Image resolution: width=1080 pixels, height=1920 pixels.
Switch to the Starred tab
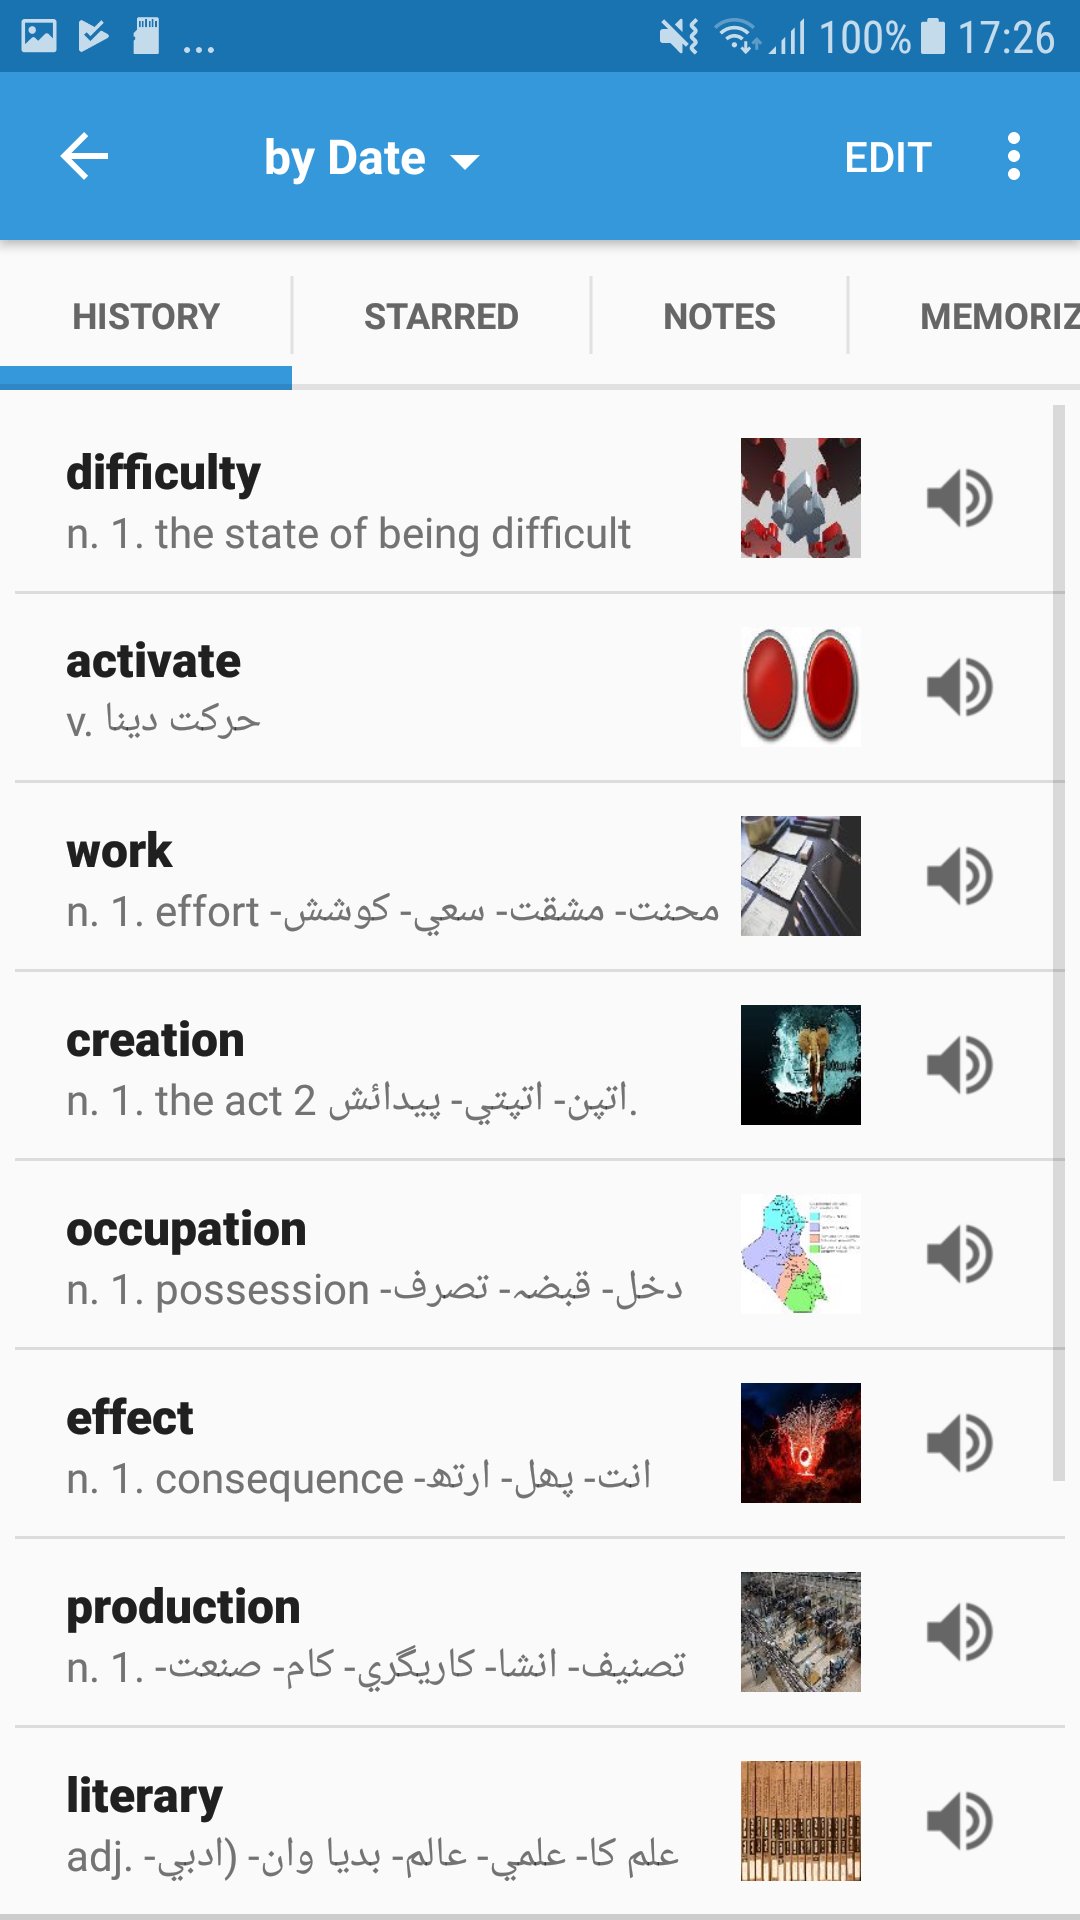[441, 317]
